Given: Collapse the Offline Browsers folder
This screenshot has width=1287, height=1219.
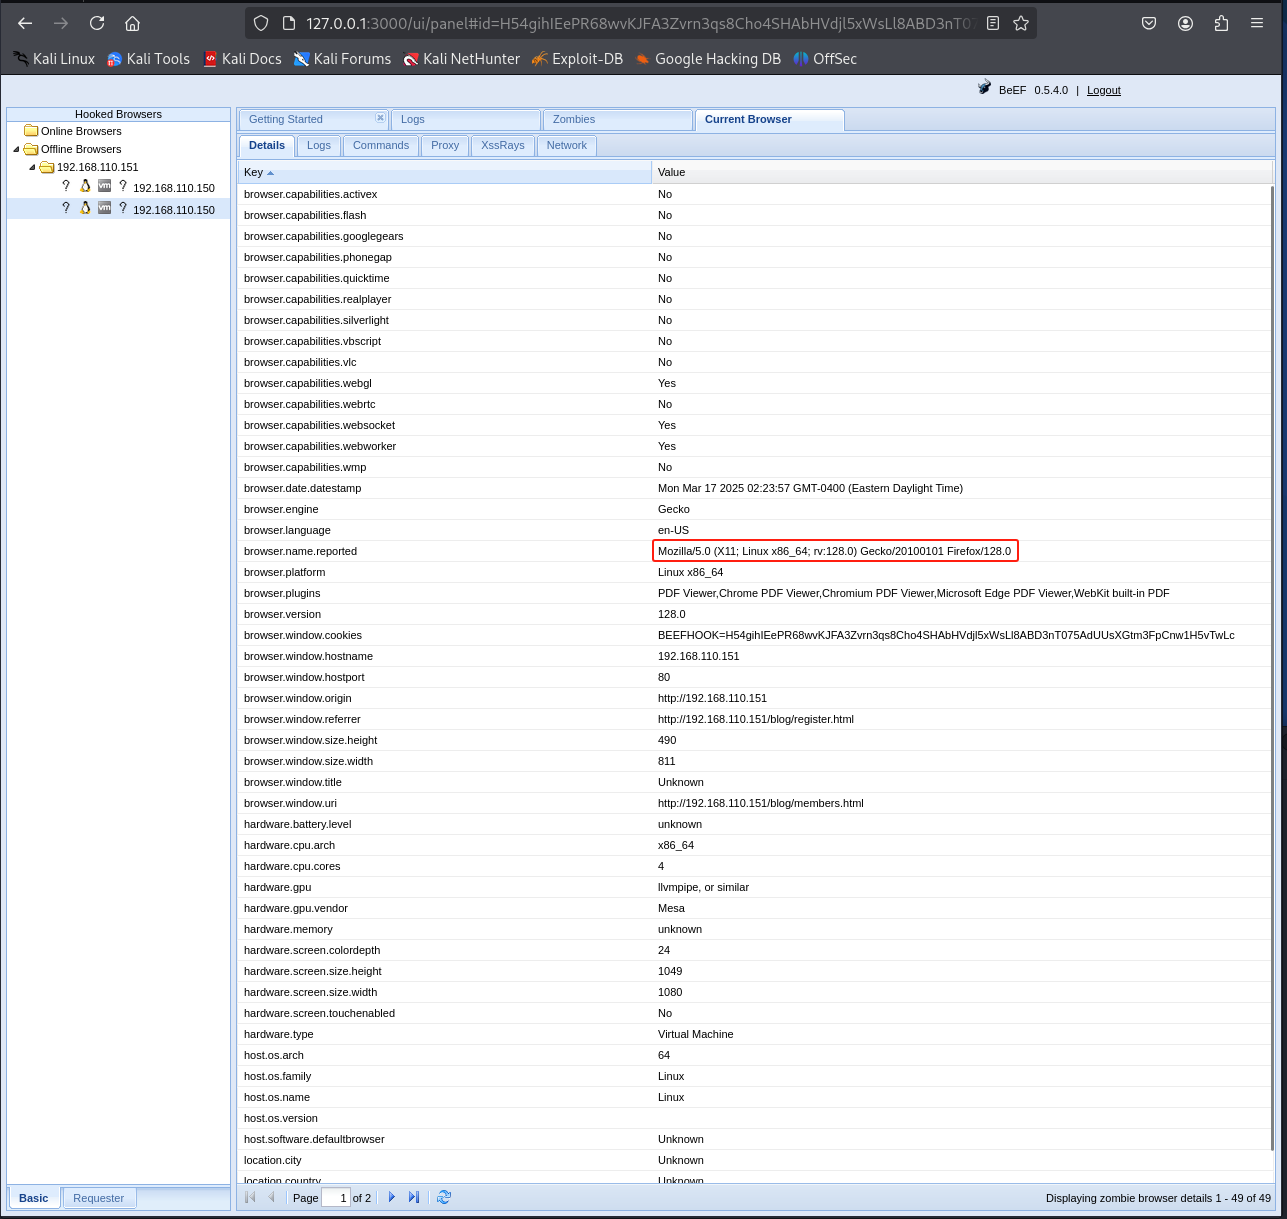Looking at the screenshot, I should [x=17, y=150].
